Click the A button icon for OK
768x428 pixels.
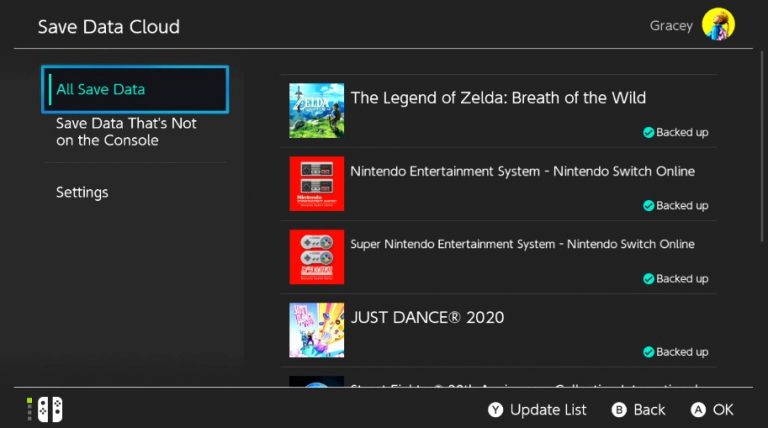tap(698, 410)
